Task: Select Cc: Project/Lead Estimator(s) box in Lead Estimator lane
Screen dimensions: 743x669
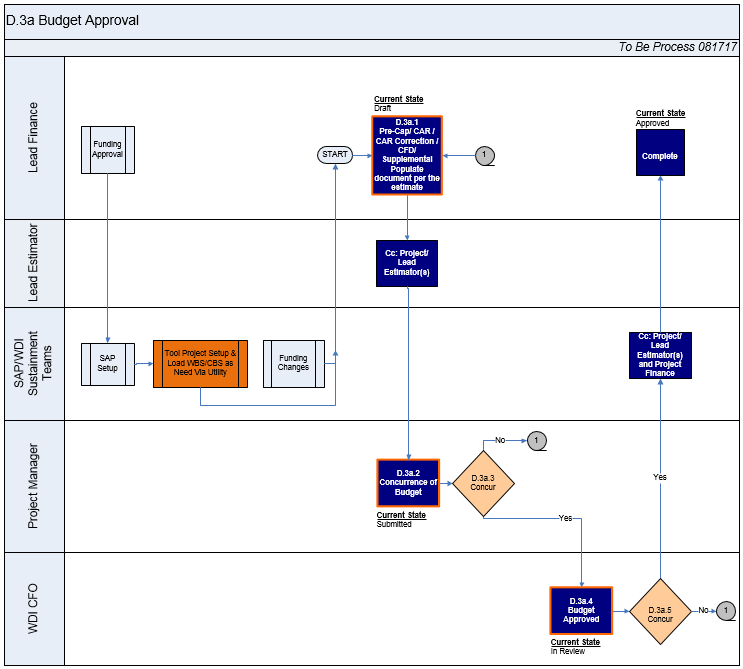Action: coord(407,263)
